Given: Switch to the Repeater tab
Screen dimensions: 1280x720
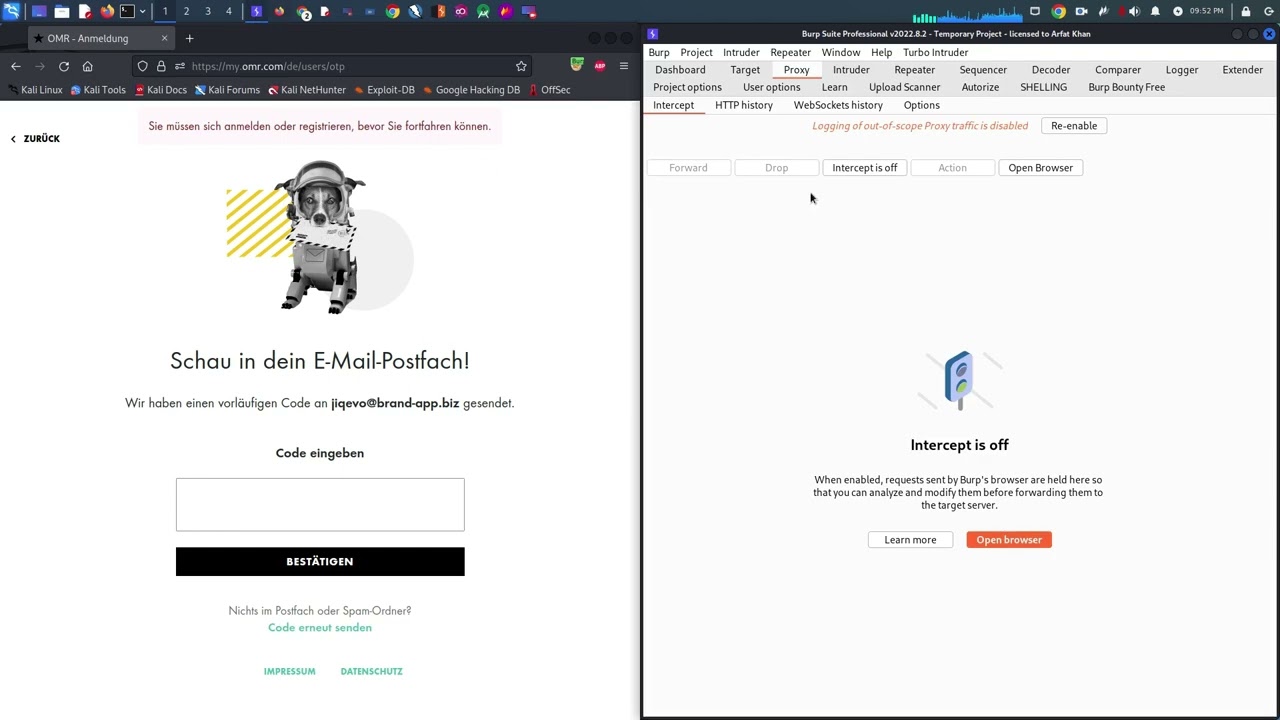Looking at the screenshot, I should point(914,70).
